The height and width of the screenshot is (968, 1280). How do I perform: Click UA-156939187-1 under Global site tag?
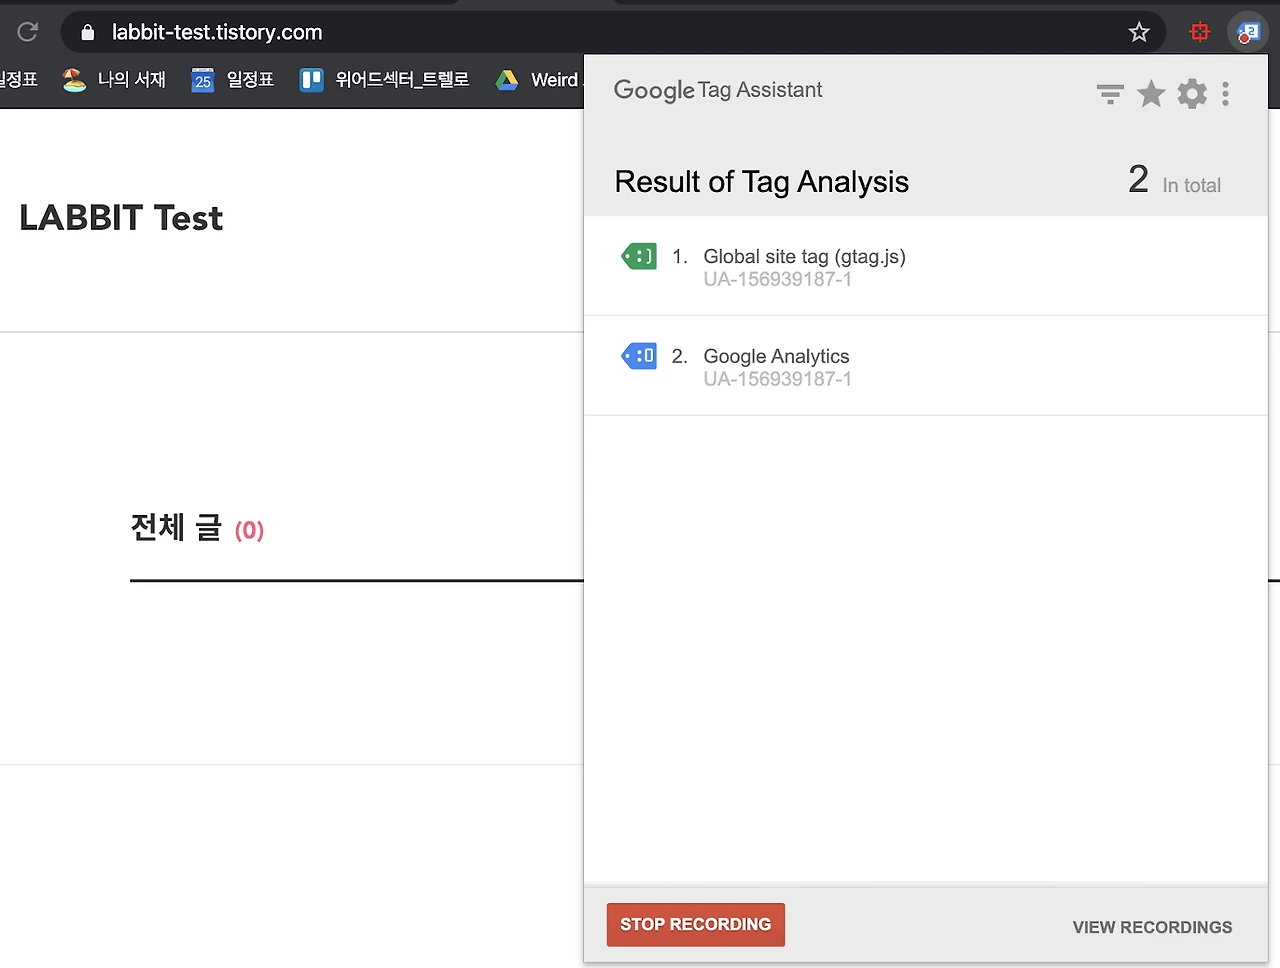[778, 280]
